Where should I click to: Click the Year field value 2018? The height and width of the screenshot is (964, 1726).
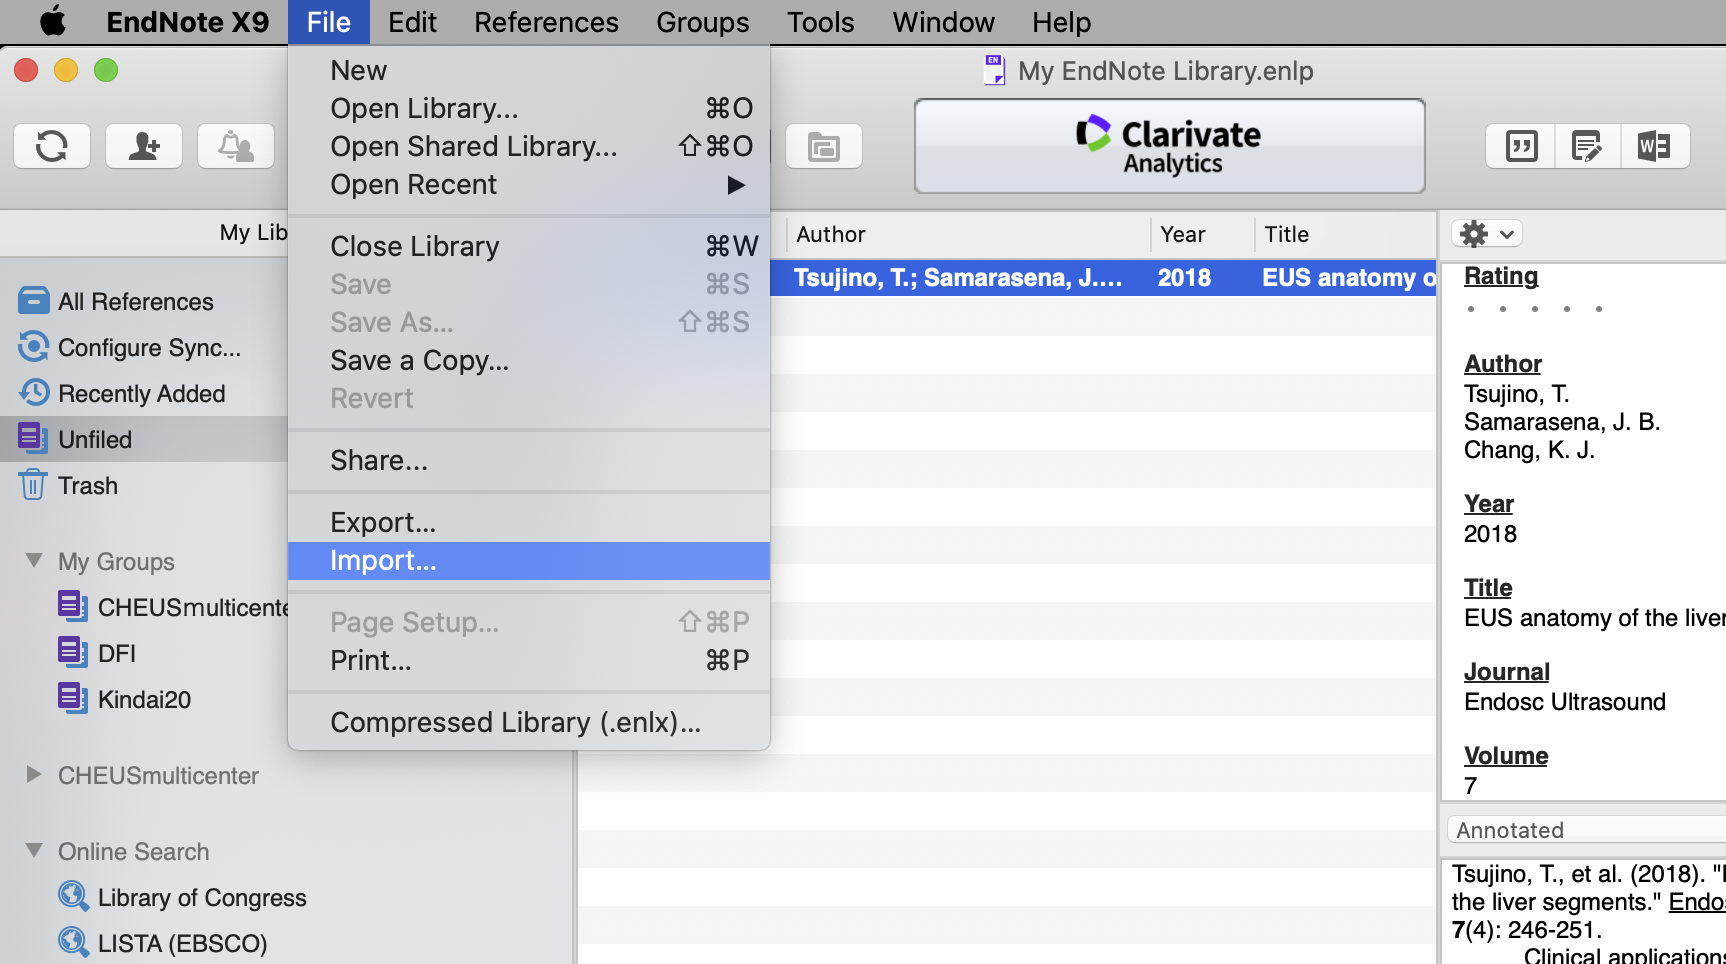click(x=1490, y=534)
